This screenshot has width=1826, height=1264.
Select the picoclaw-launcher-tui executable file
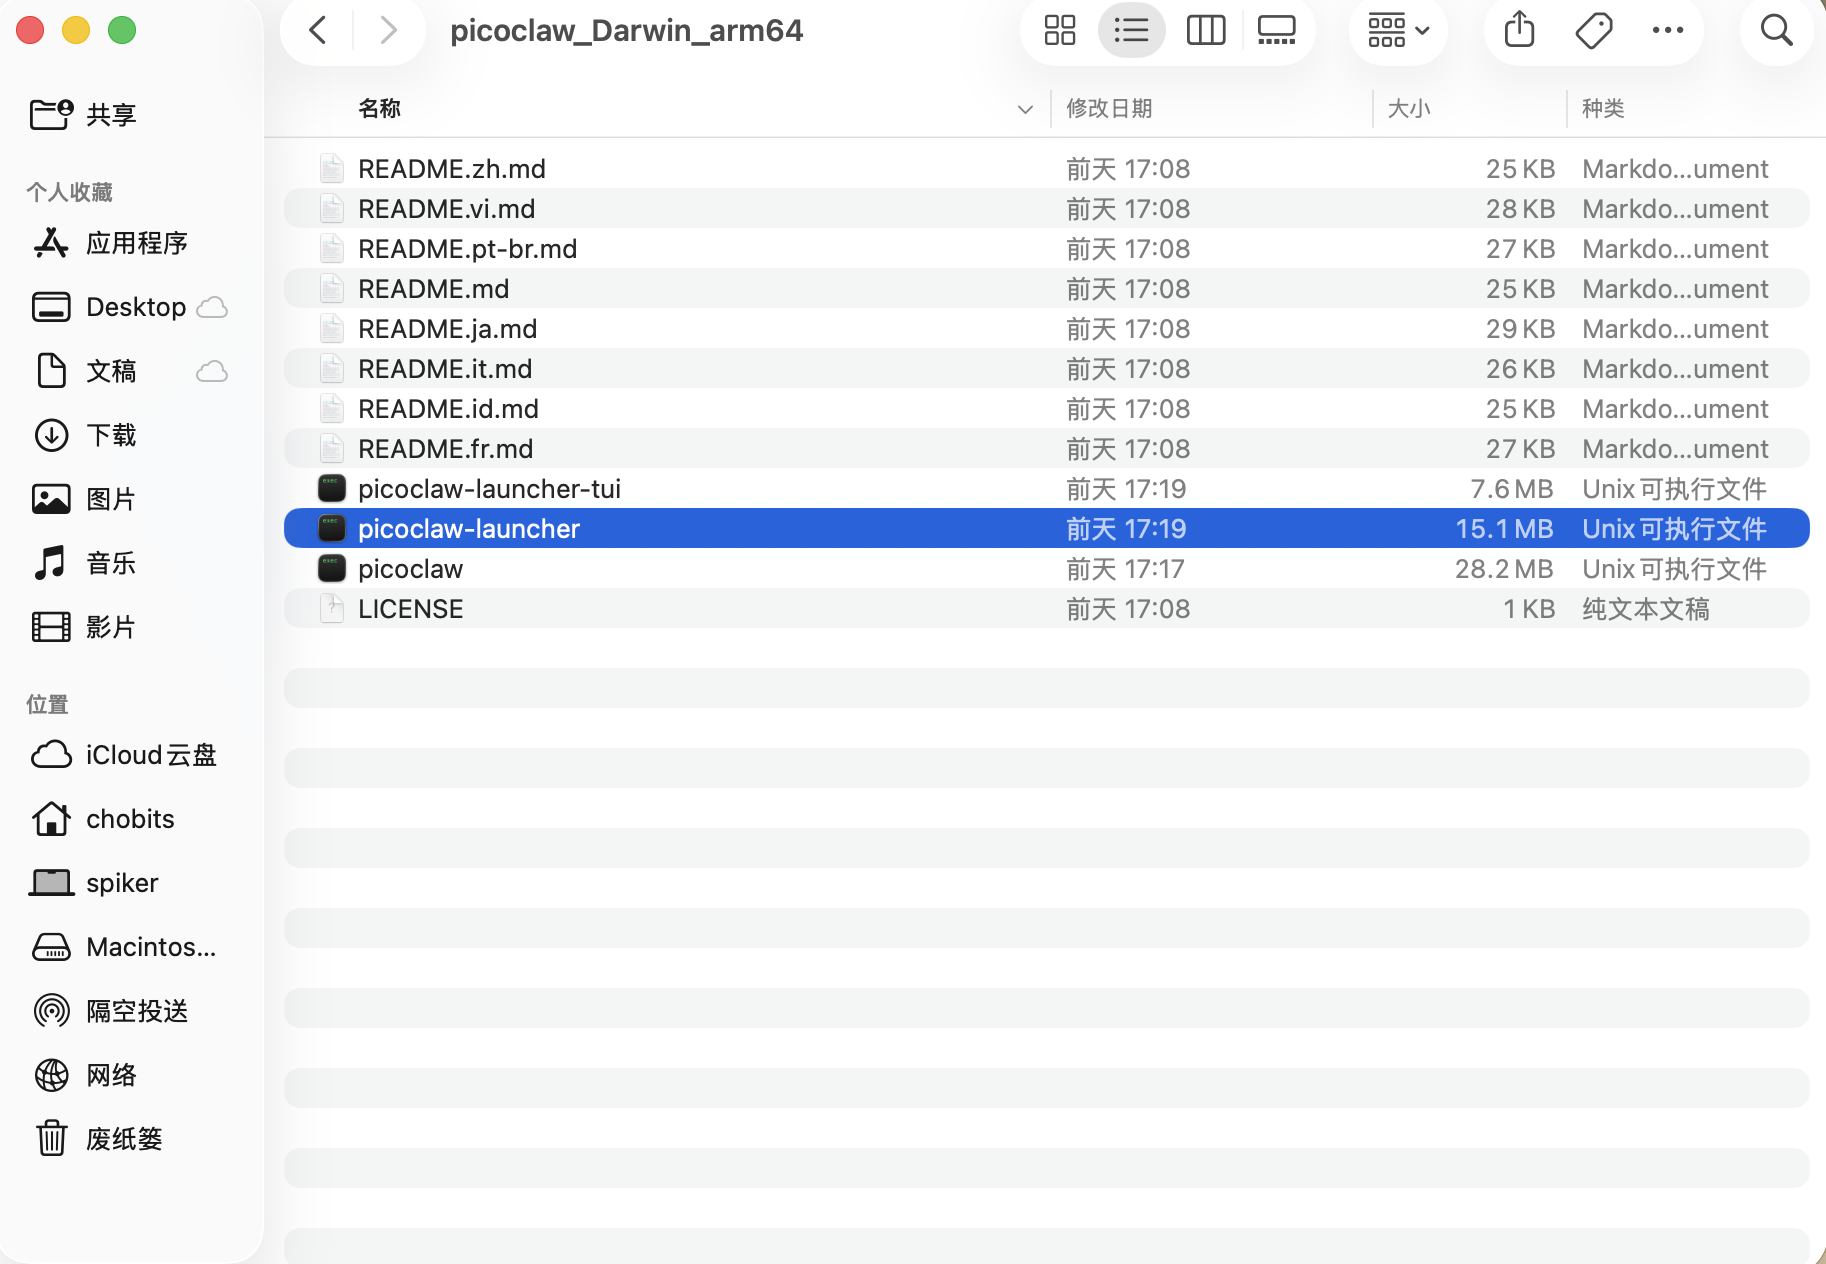click(x=489, y=489)
